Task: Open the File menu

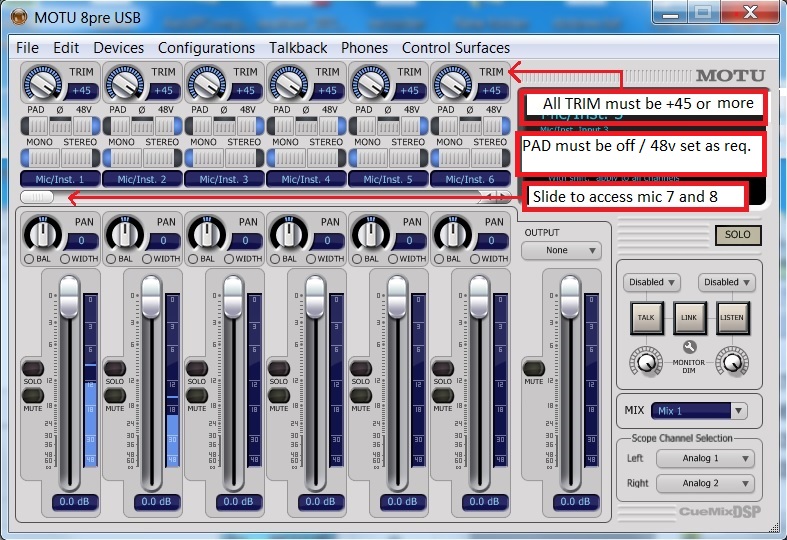Action: click(27, 48)
